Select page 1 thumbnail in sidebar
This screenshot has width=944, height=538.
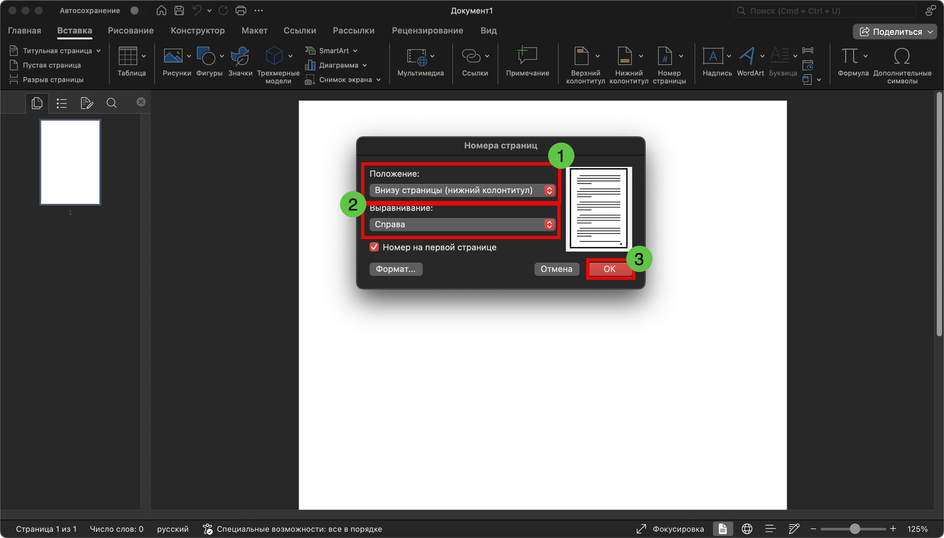click(70, 162)
